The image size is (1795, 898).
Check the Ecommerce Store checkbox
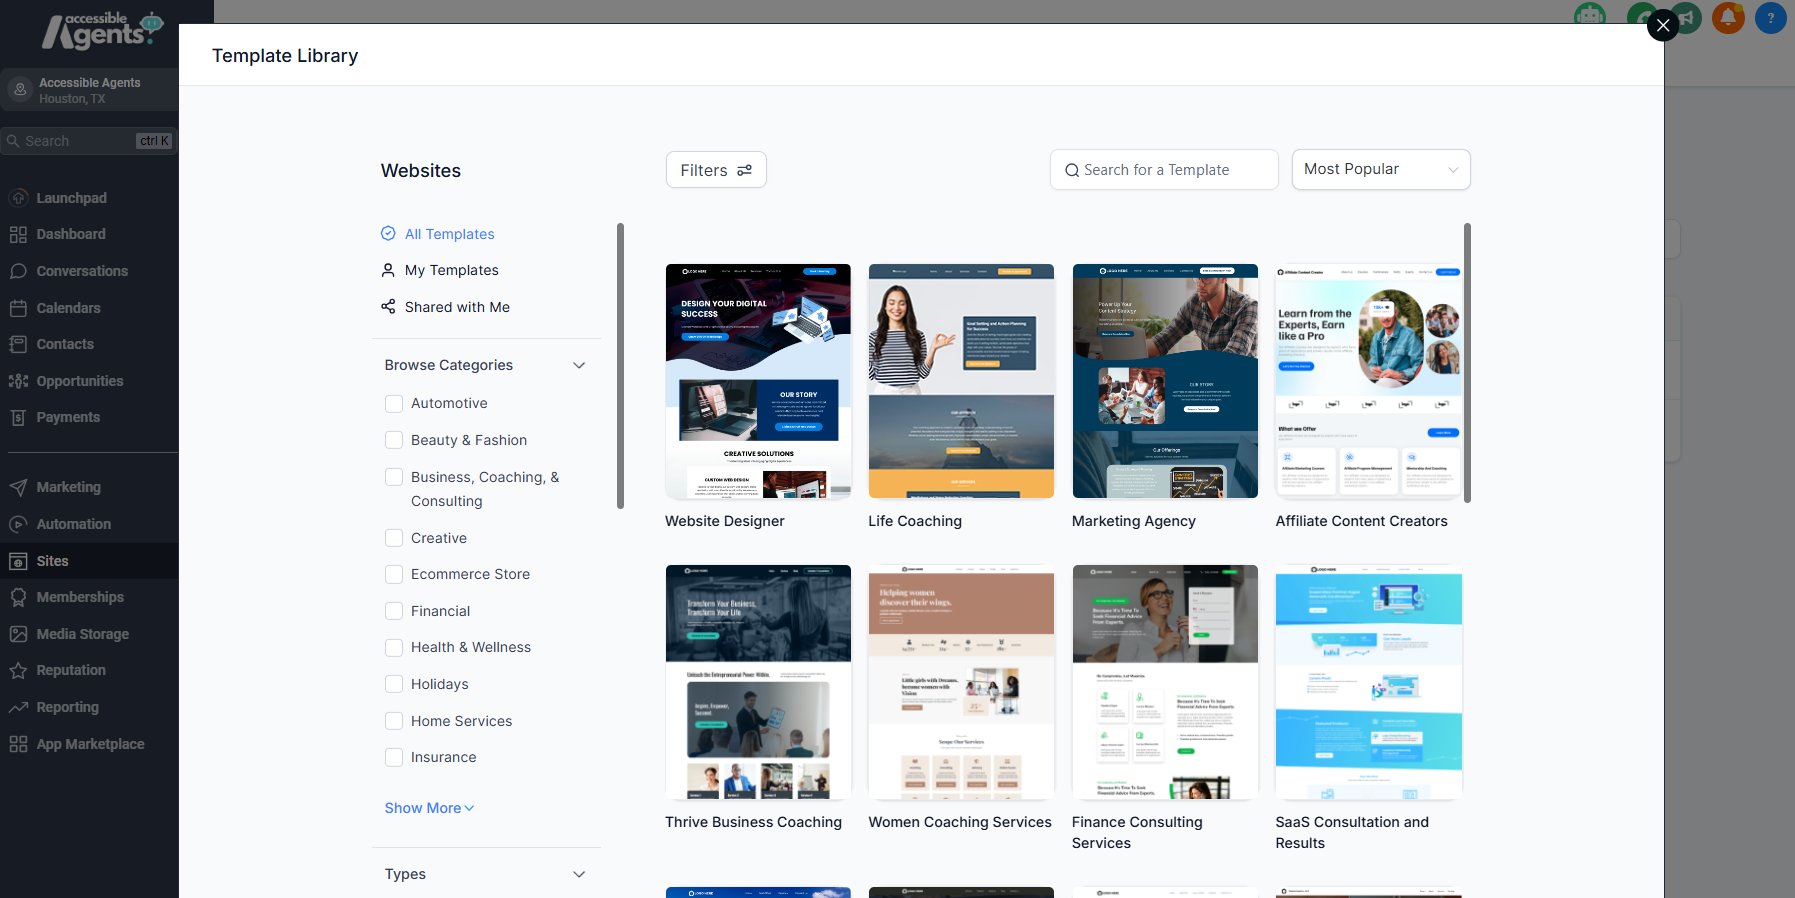pos(394,574)
